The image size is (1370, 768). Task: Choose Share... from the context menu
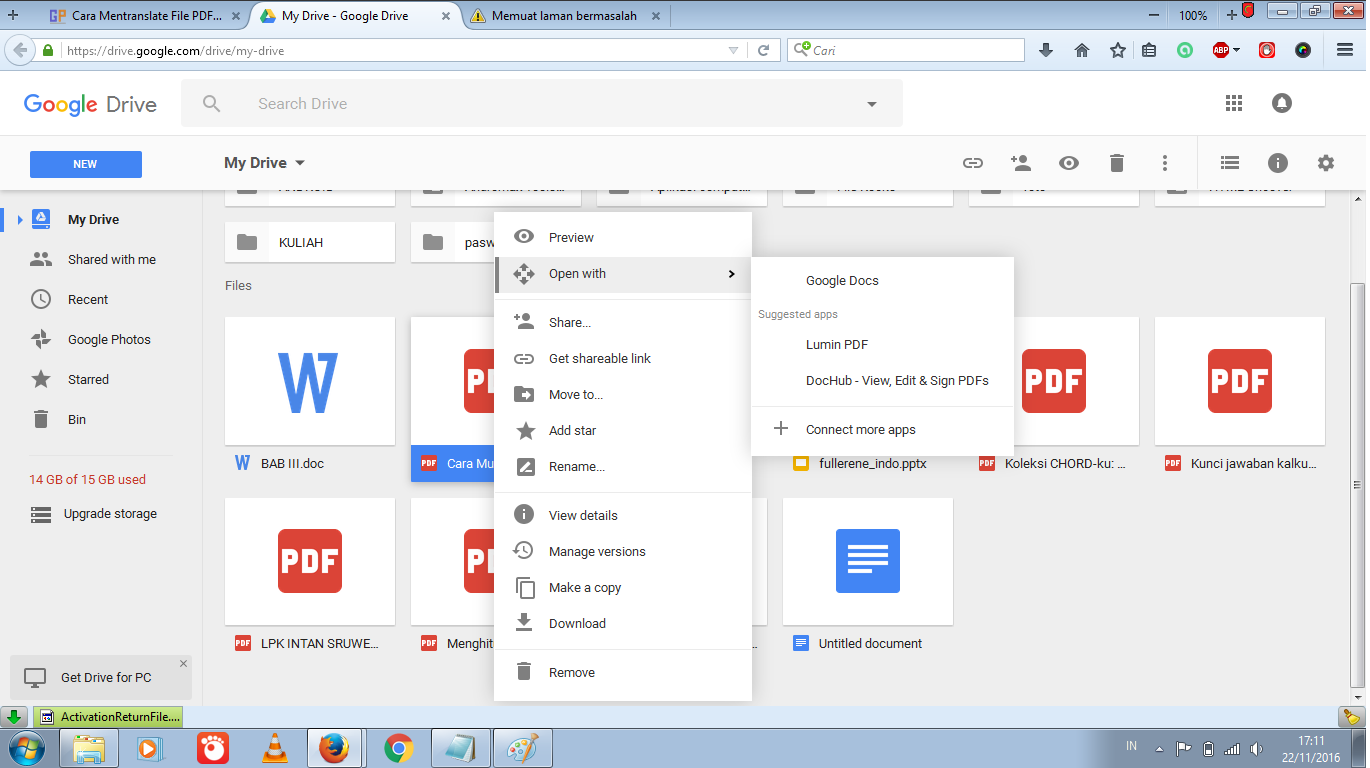623,323
